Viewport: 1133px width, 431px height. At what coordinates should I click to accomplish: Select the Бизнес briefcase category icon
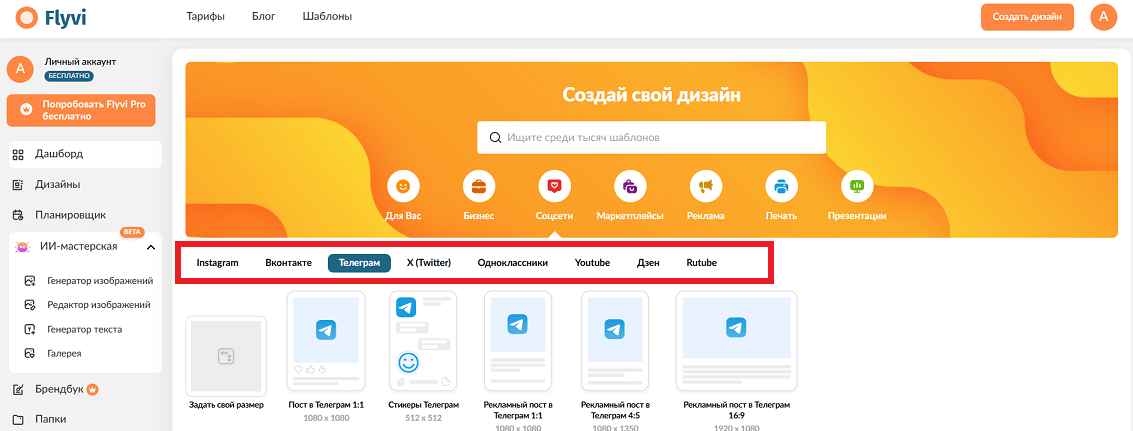(479, 187)
